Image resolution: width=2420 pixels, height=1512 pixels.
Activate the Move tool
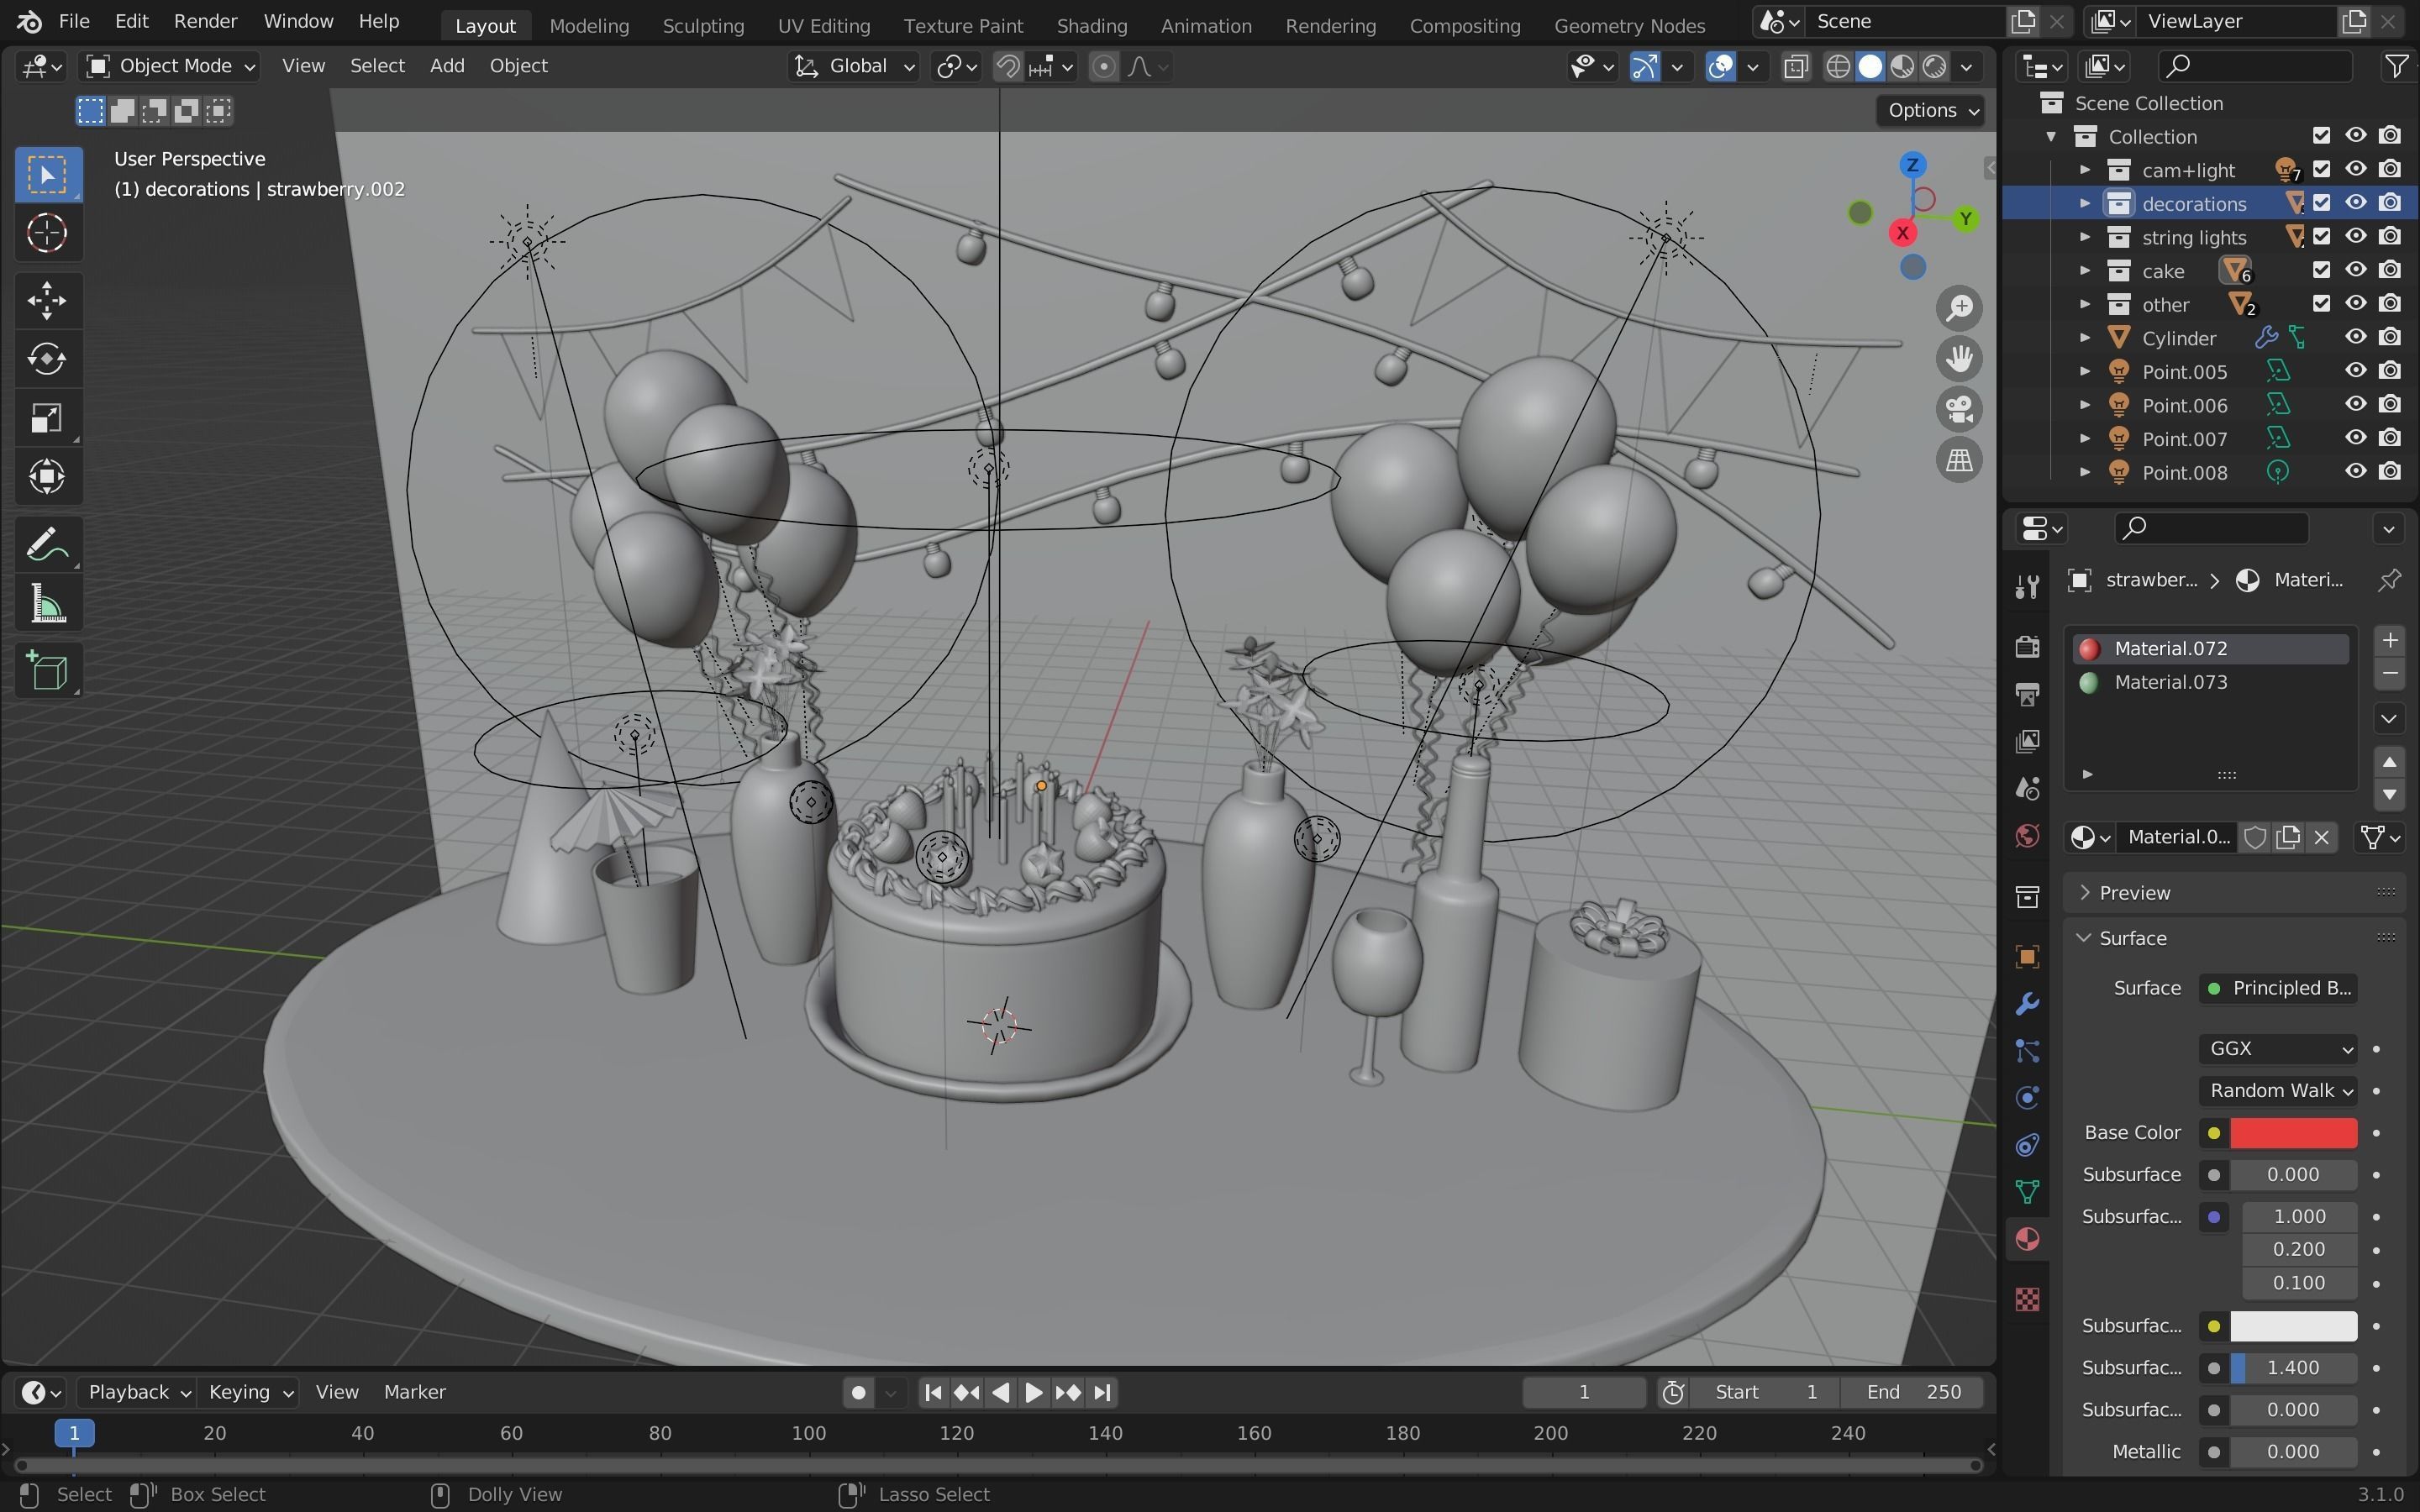coord(47,300)
